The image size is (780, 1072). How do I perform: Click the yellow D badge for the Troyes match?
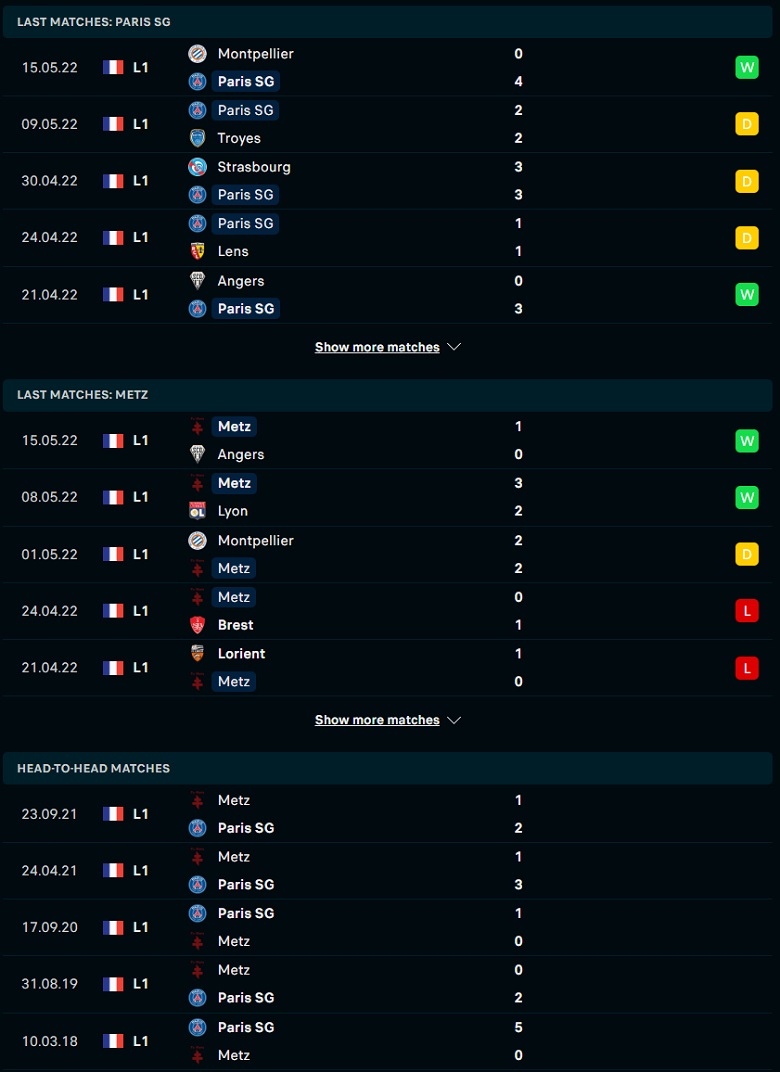pyautogui.click(x=747, y=124)
